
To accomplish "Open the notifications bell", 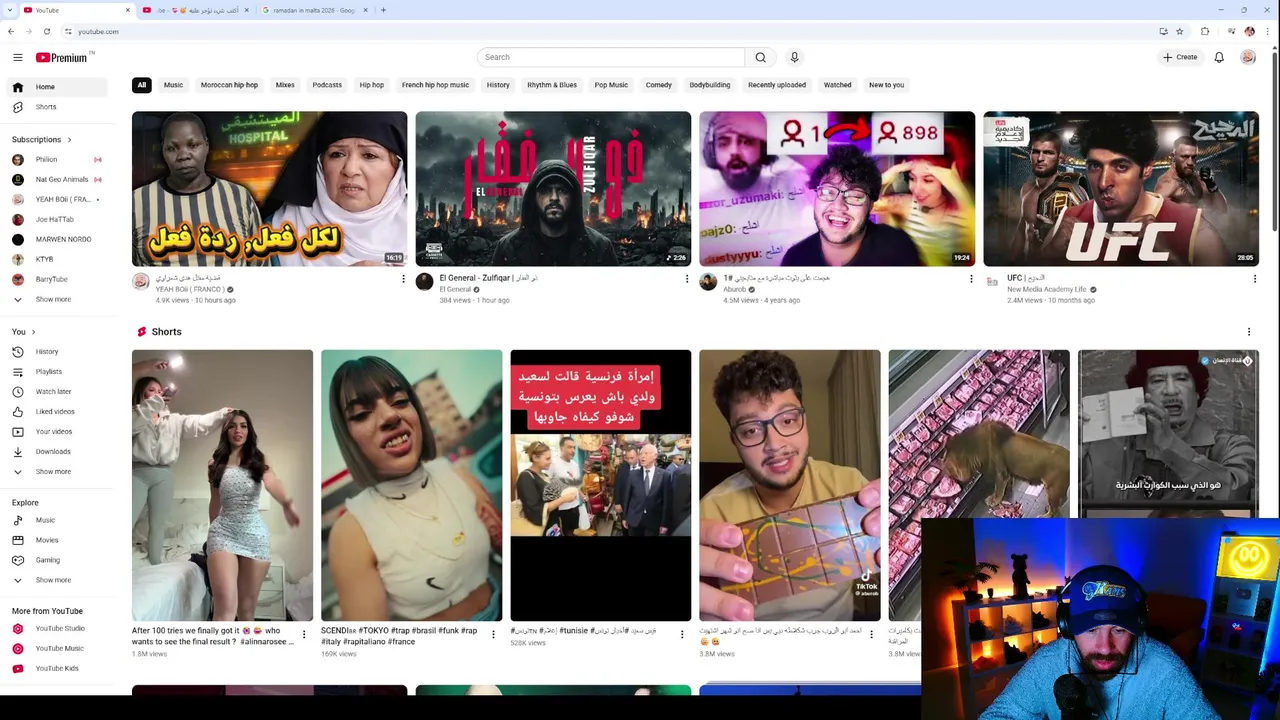I will point(1219,57).
